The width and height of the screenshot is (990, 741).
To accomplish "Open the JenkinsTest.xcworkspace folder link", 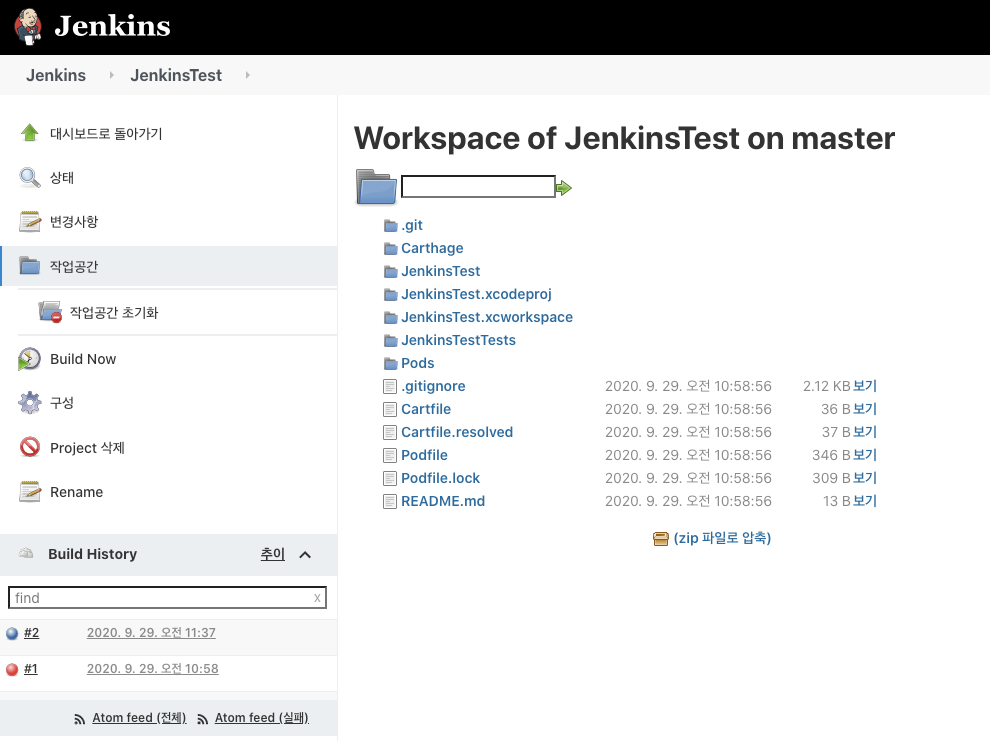I will click(487, 317).
